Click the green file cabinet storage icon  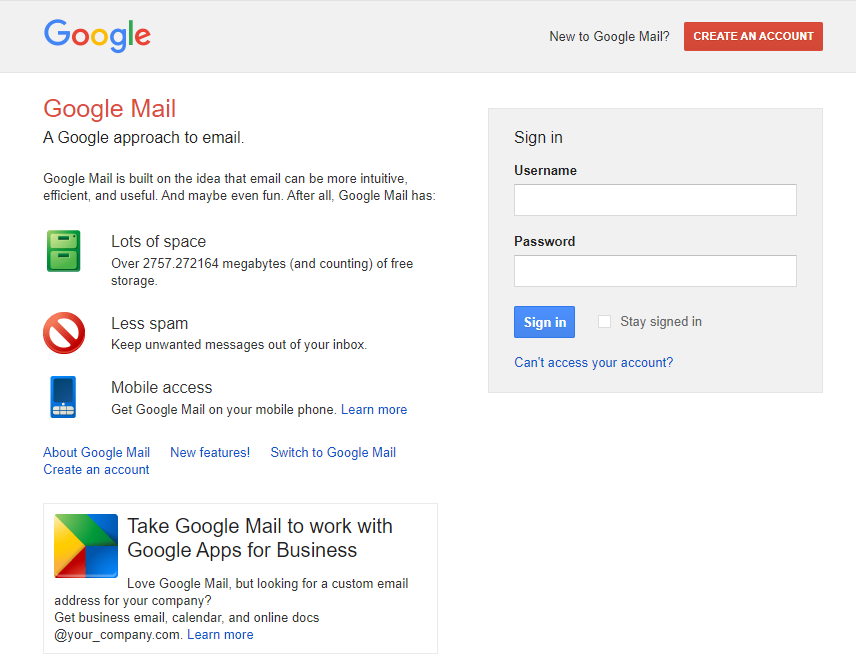(x=64, y=251)
